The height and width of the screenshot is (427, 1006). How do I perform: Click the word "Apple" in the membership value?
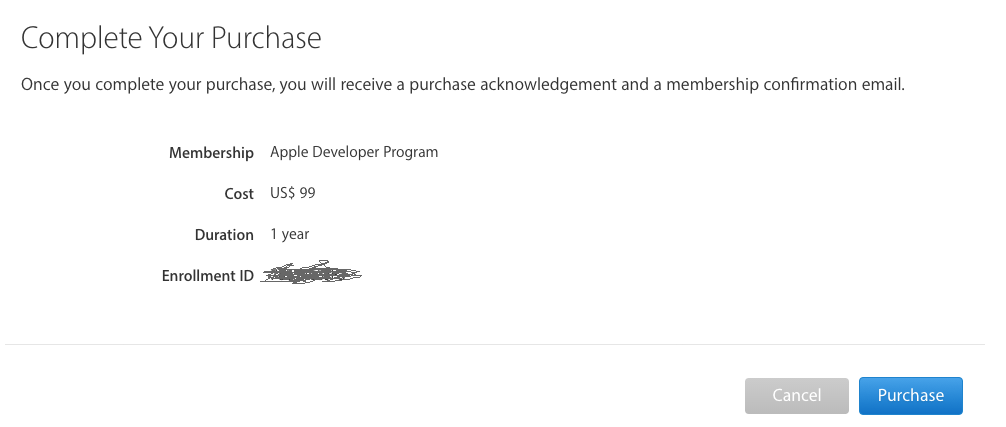point(290,152)
